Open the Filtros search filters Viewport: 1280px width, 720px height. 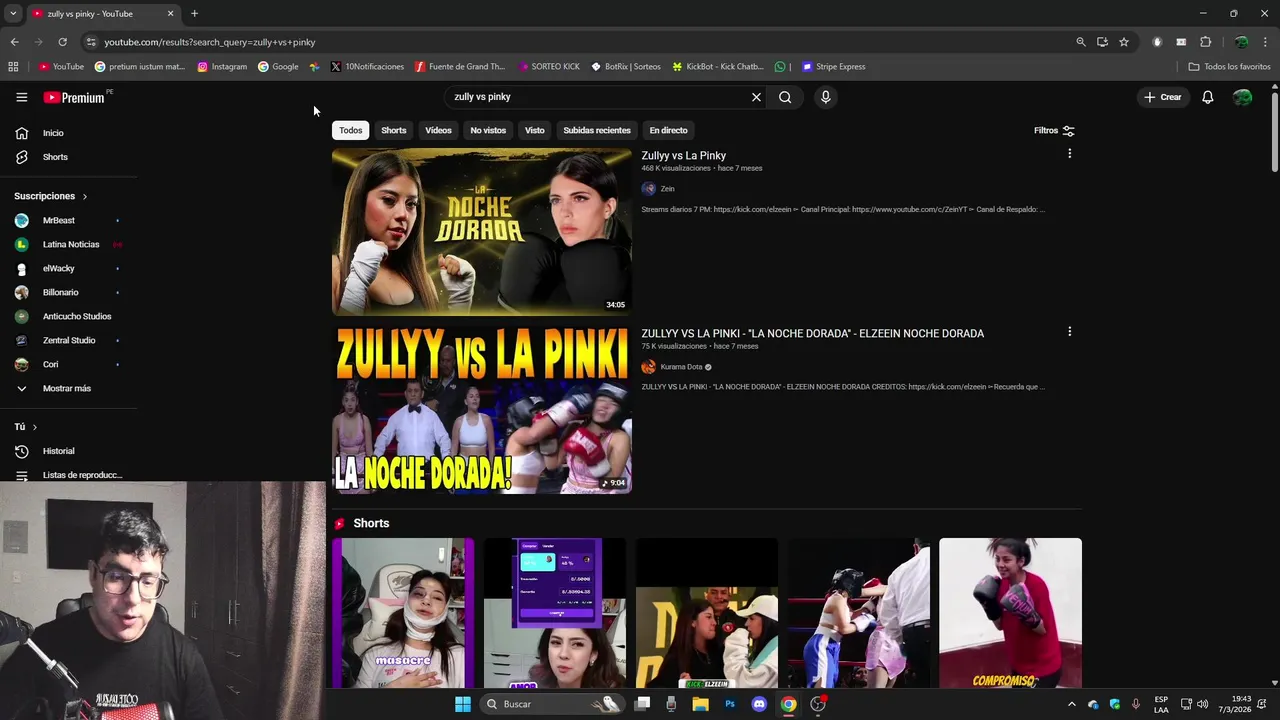coord(1054,130)
